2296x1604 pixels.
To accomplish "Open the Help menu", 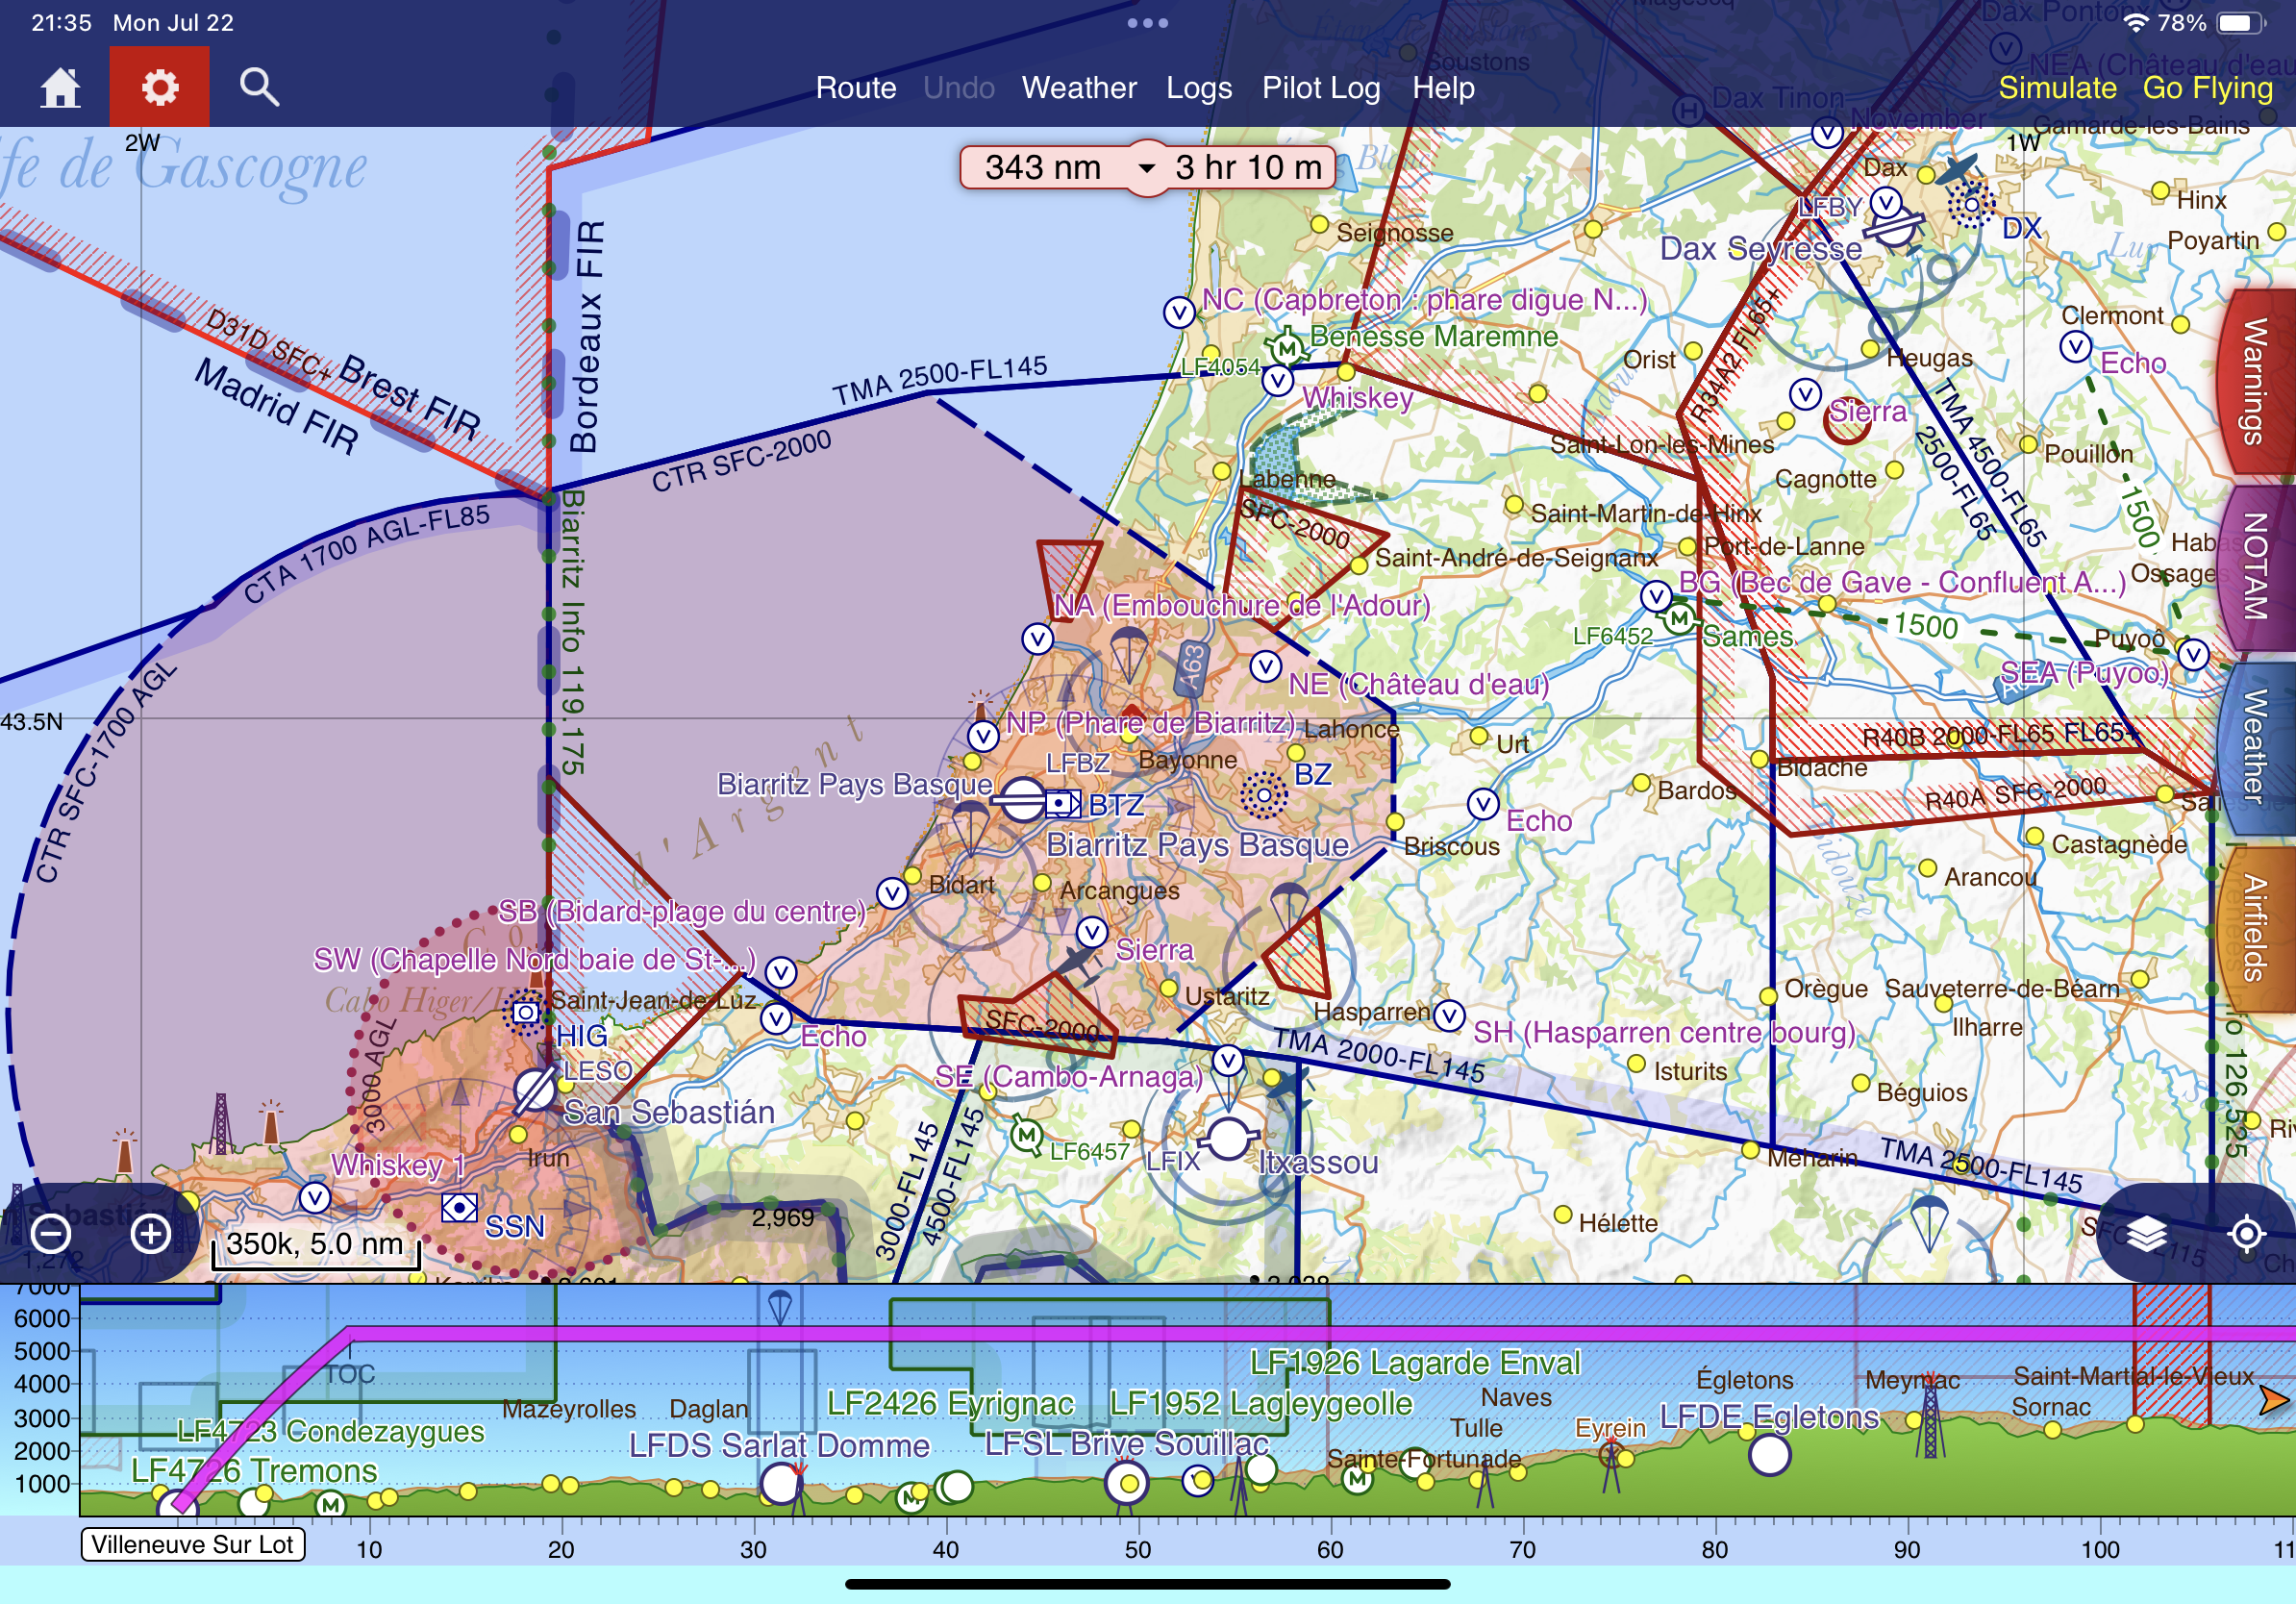I will 1443,88.
